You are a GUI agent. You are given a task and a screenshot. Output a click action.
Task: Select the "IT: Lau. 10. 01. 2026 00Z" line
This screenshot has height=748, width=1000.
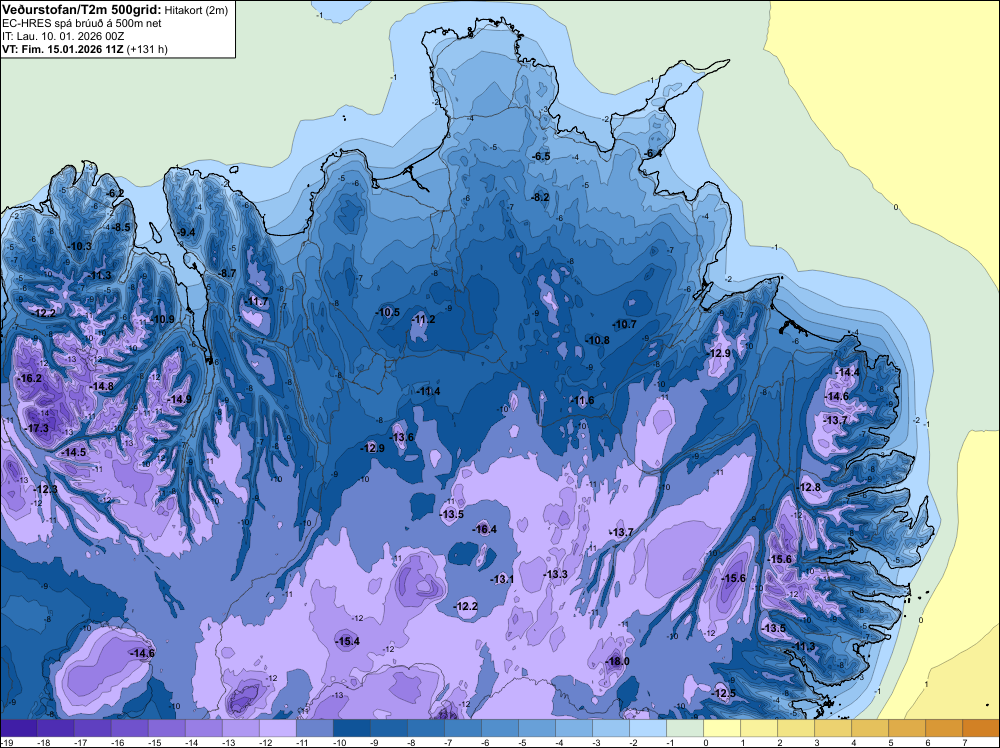62,36
